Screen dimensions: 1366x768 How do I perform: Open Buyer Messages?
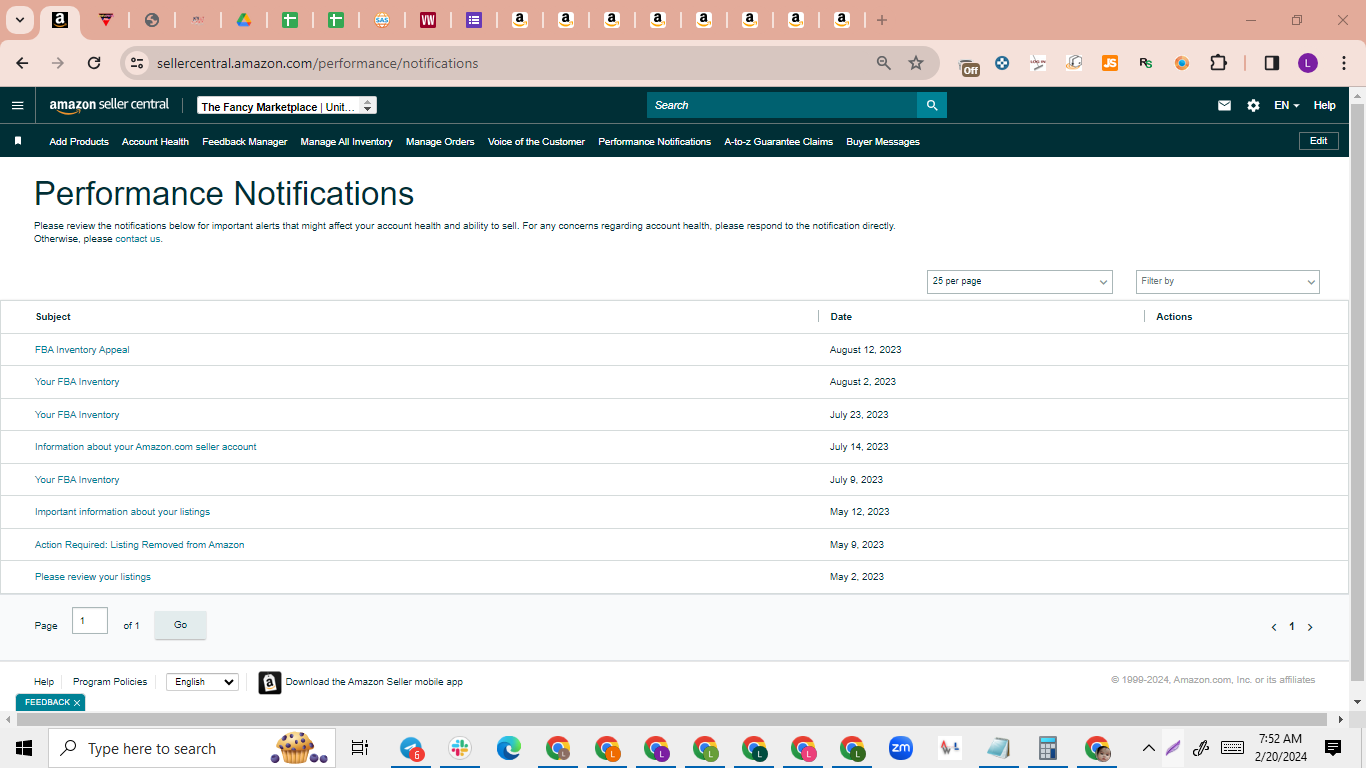pyautogui.click(x=883, y=142)
